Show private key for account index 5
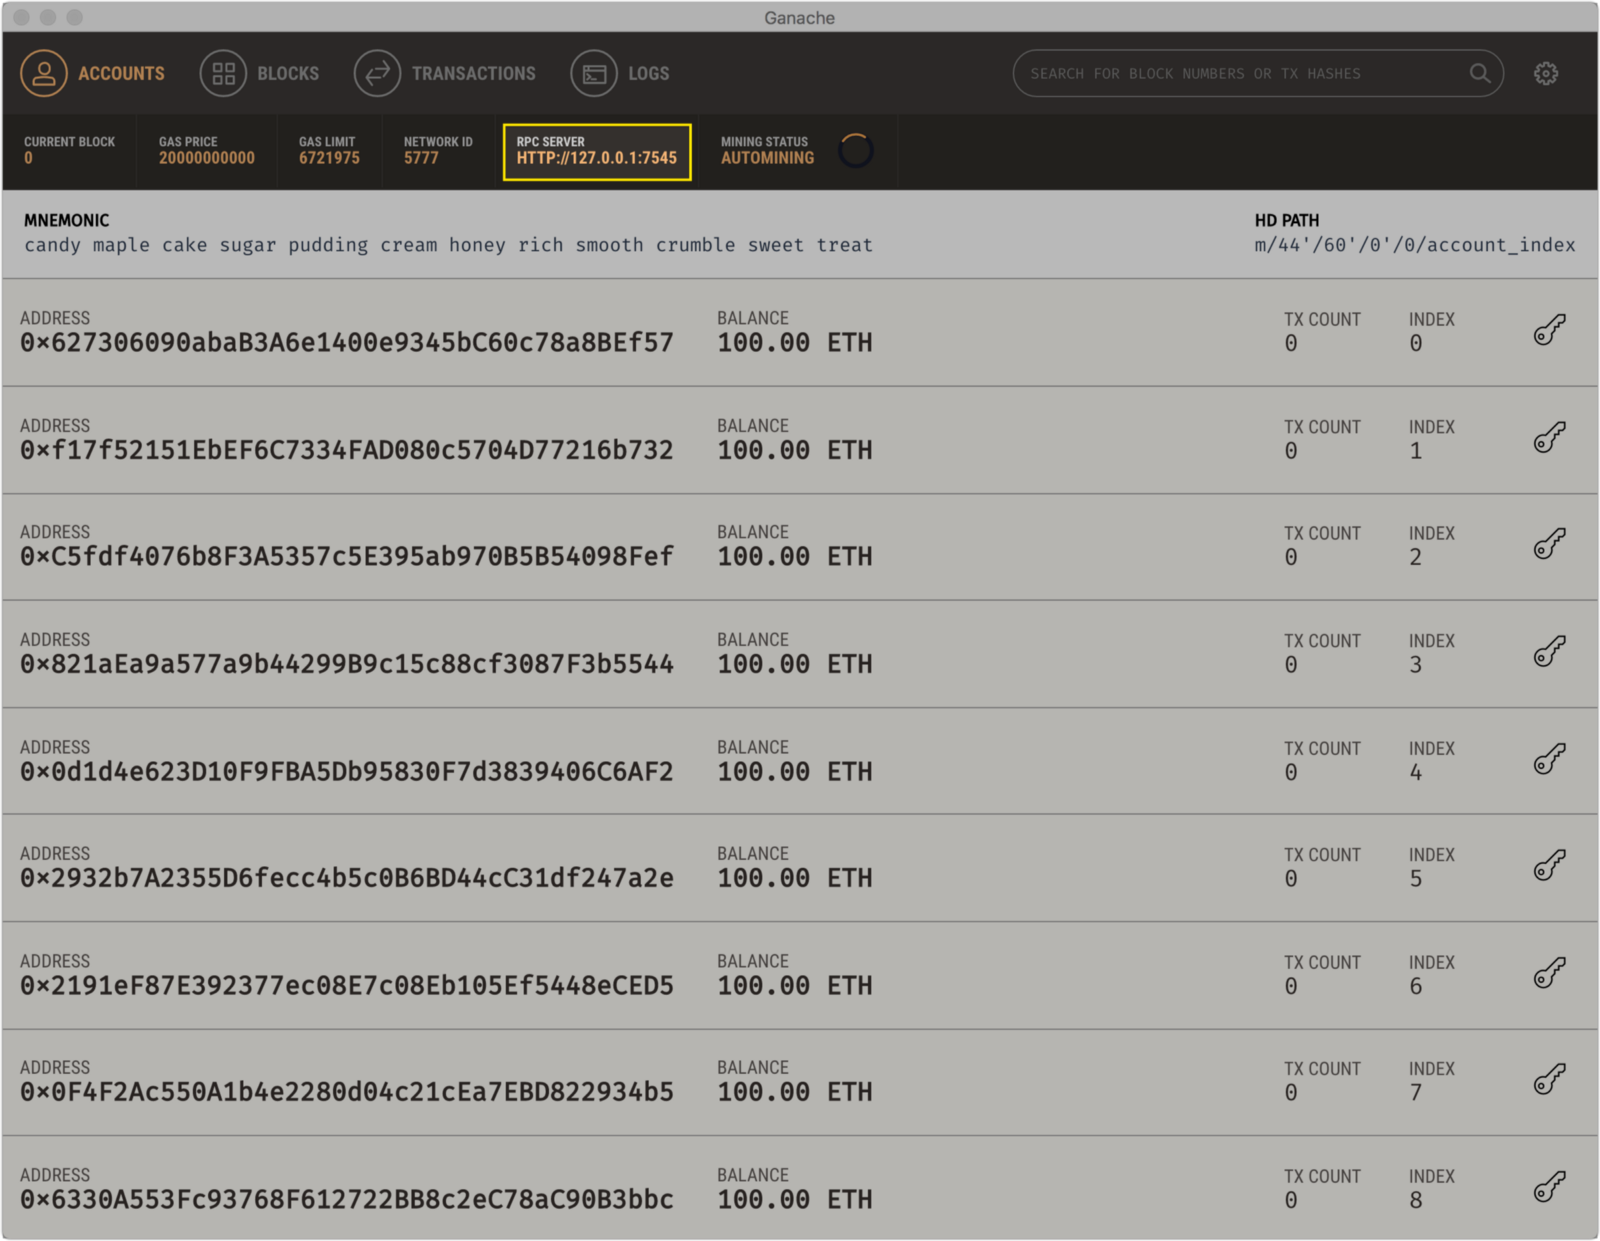Image resolution: width=1600 pixels, height=1241 pixels. coord(1549,865)
